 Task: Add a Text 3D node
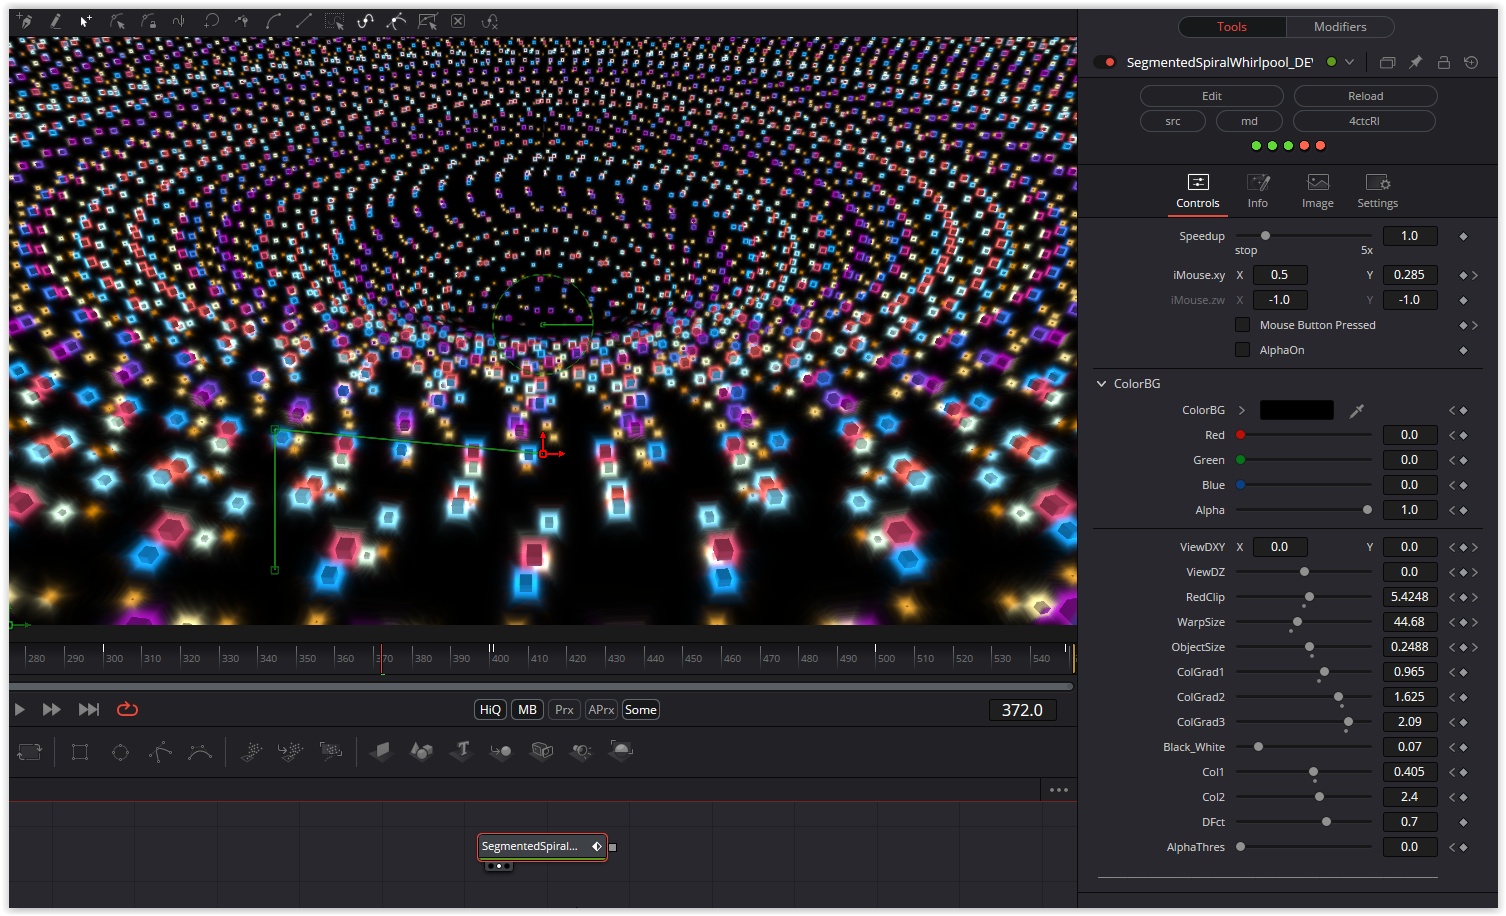[x=461, y=751]
